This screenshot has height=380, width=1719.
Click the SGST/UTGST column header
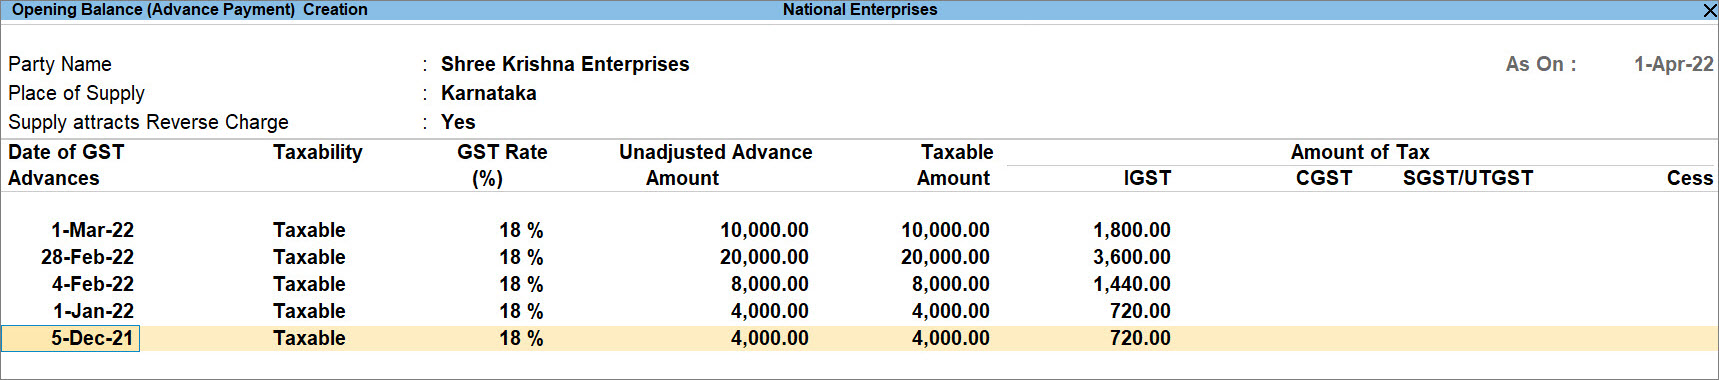[1468, 178]
